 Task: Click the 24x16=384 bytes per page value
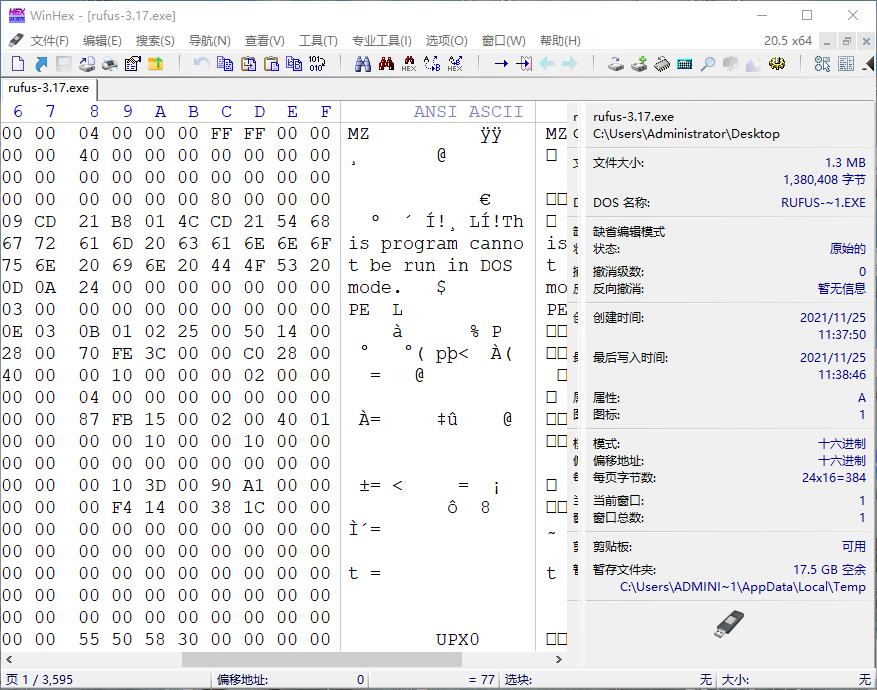tap(833, 478)
